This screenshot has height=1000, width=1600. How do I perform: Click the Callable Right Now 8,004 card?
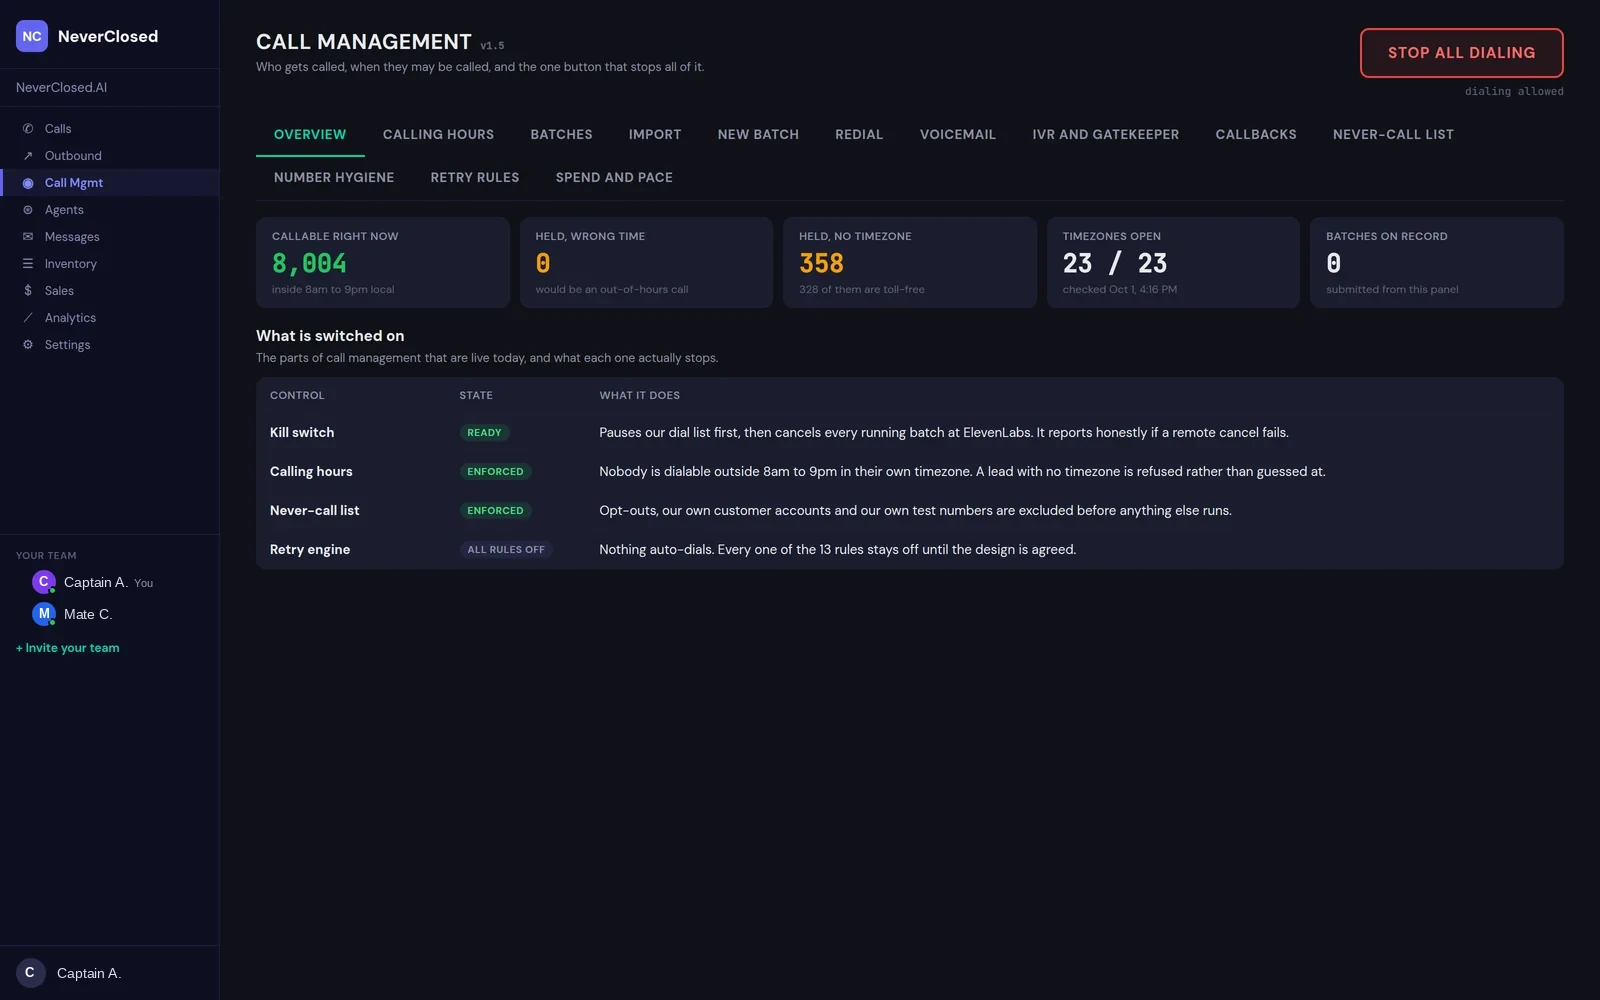coord(383,262)
